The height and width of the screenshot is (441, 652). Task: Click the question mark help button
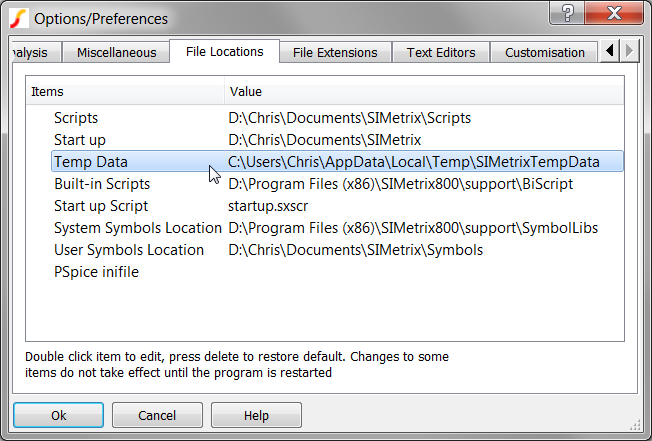coord(567,13)
